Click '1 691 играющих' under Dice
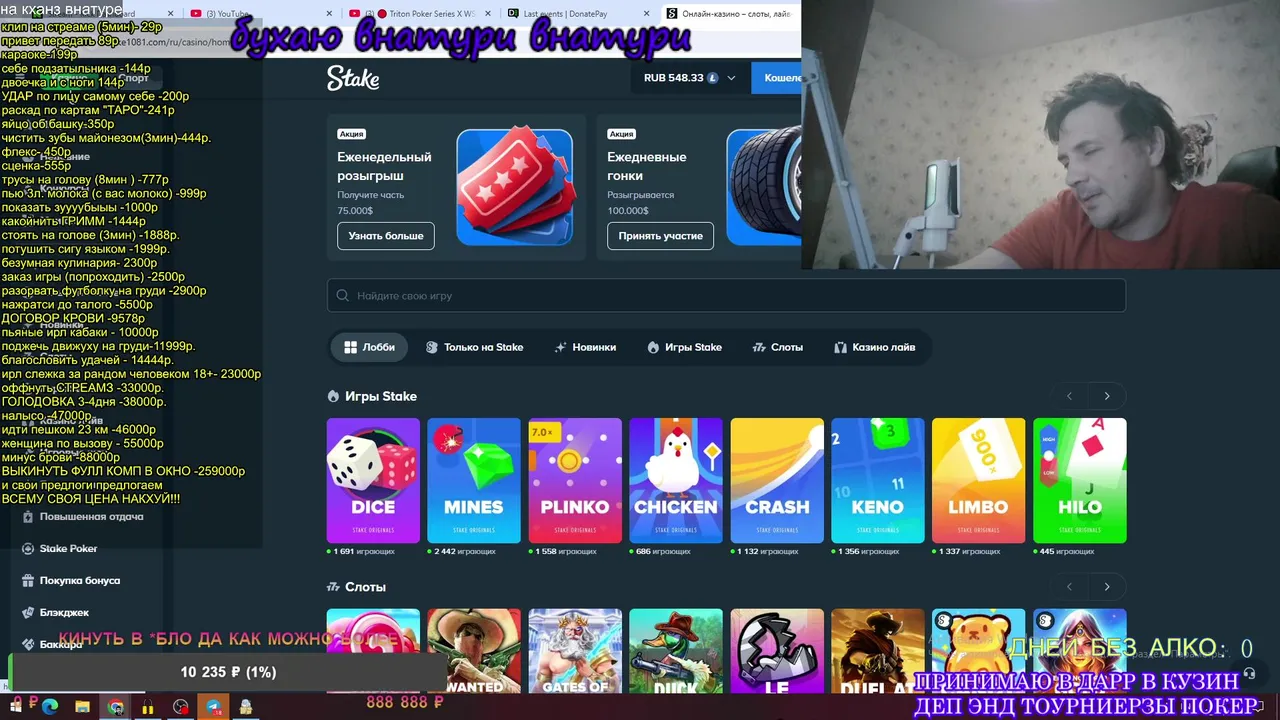 (364, 552)
